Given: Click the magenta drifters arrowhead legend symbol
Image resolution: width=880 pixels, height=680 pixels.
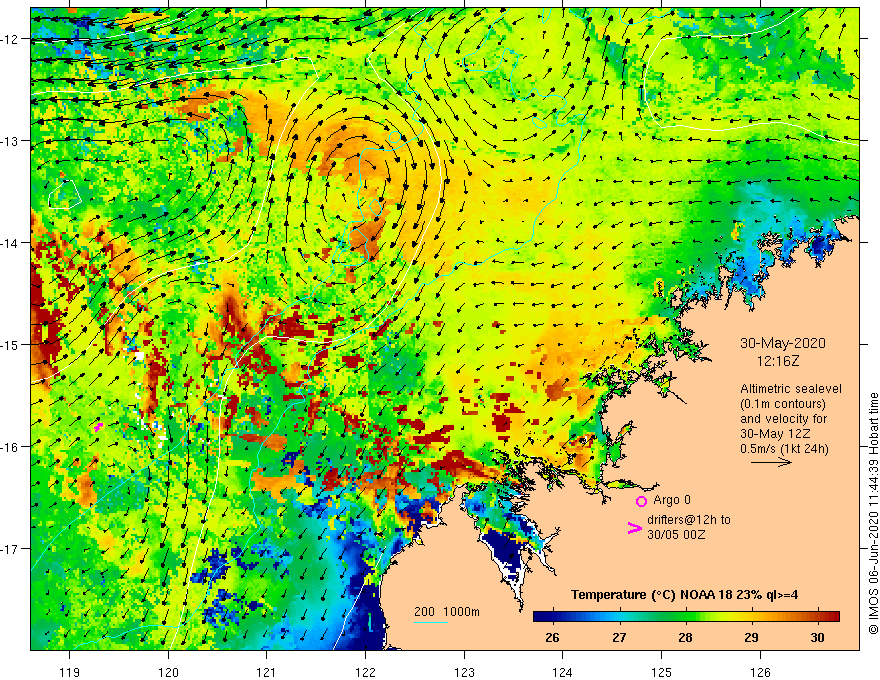Looking at the screenshot, I should (634, 528).
